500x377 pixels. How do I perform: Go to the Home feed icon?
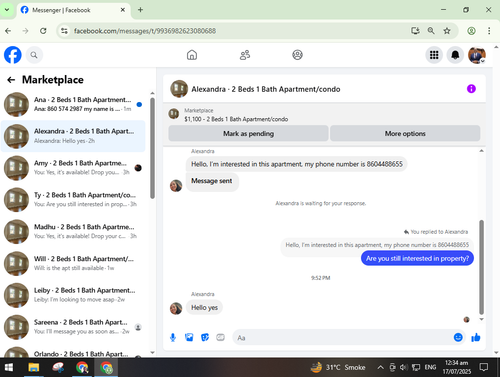click(x=192, y=55)
